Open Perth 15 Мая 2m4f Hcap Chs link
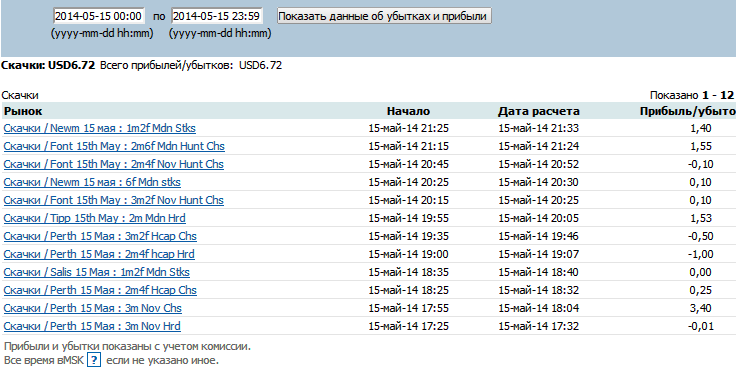The height and width of the screenshot is (371, 736). [100, 290]
